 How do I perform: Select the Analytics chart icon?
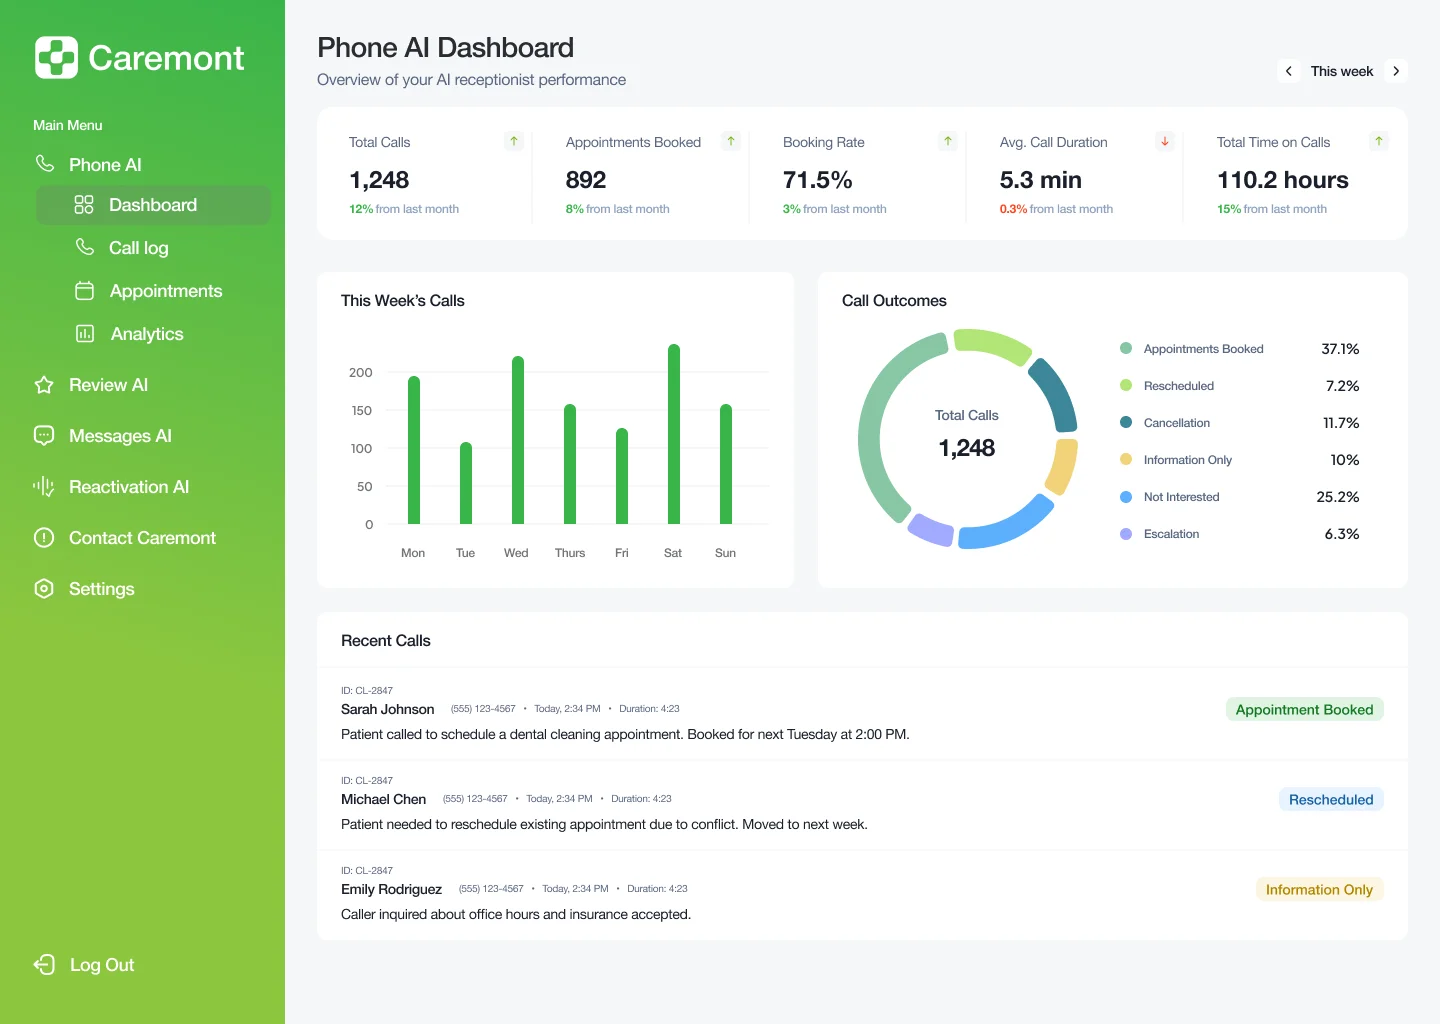pyautogui.click(x=85, y=333)
